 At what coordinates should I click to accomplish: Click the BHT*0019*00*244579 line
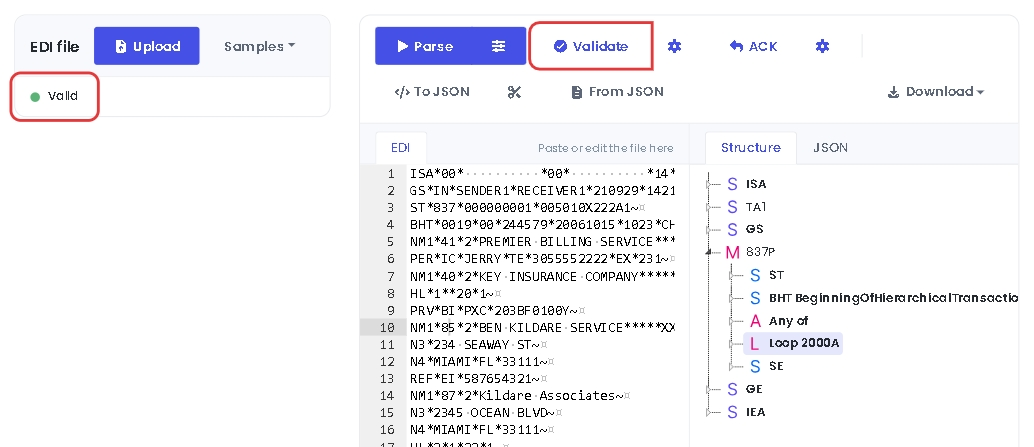(543, 225)
